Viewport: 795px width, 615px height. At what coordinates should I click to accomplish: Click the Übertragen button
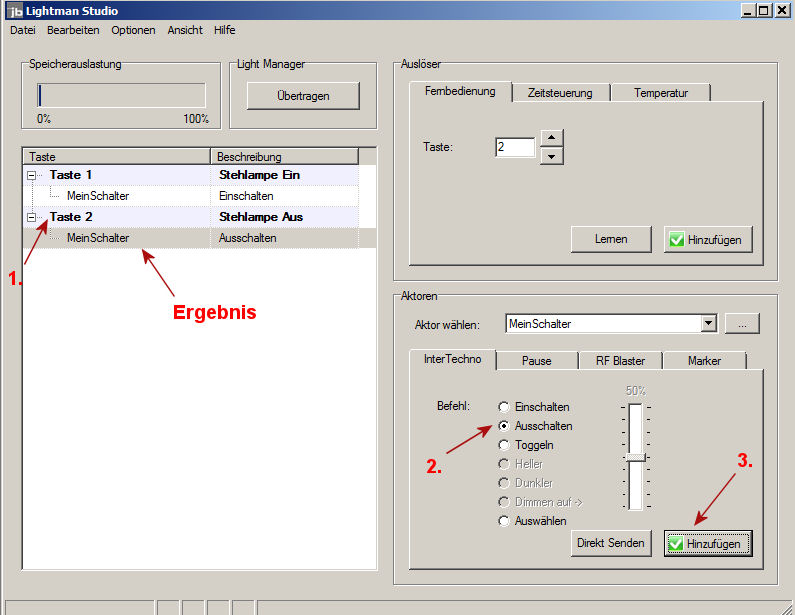pos(303,96)
